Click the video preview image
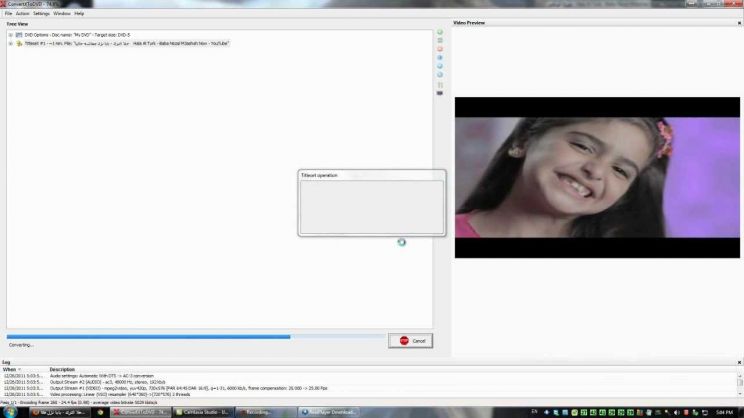This screenshot has width=744, height=418. 597,177
